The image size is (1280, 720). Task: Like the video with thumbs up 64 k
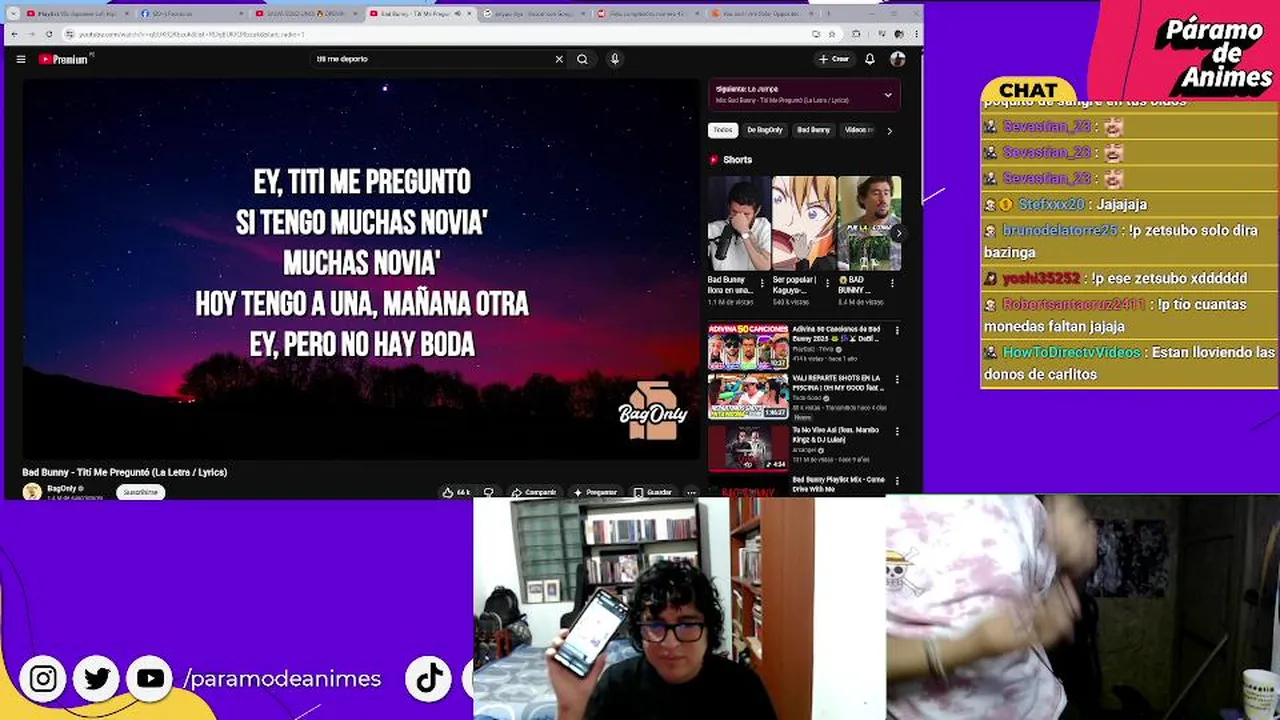[x=457, y=492]
